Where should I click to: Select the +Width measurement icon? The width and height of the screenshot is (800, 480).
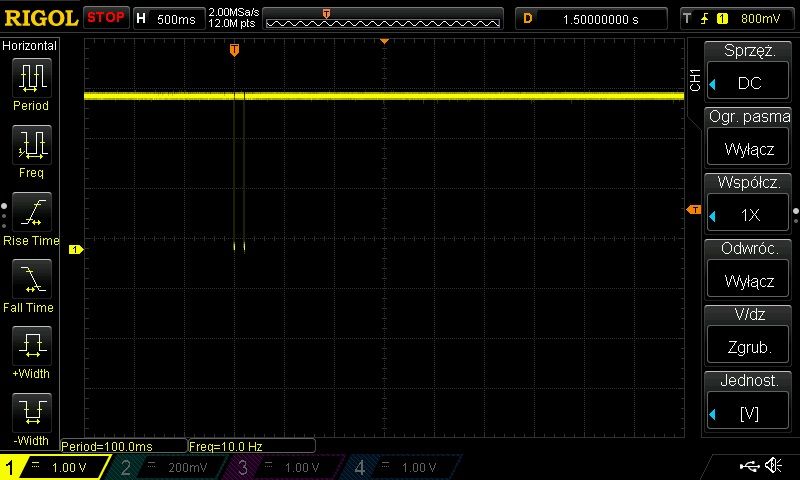click(x=32, y=345)
